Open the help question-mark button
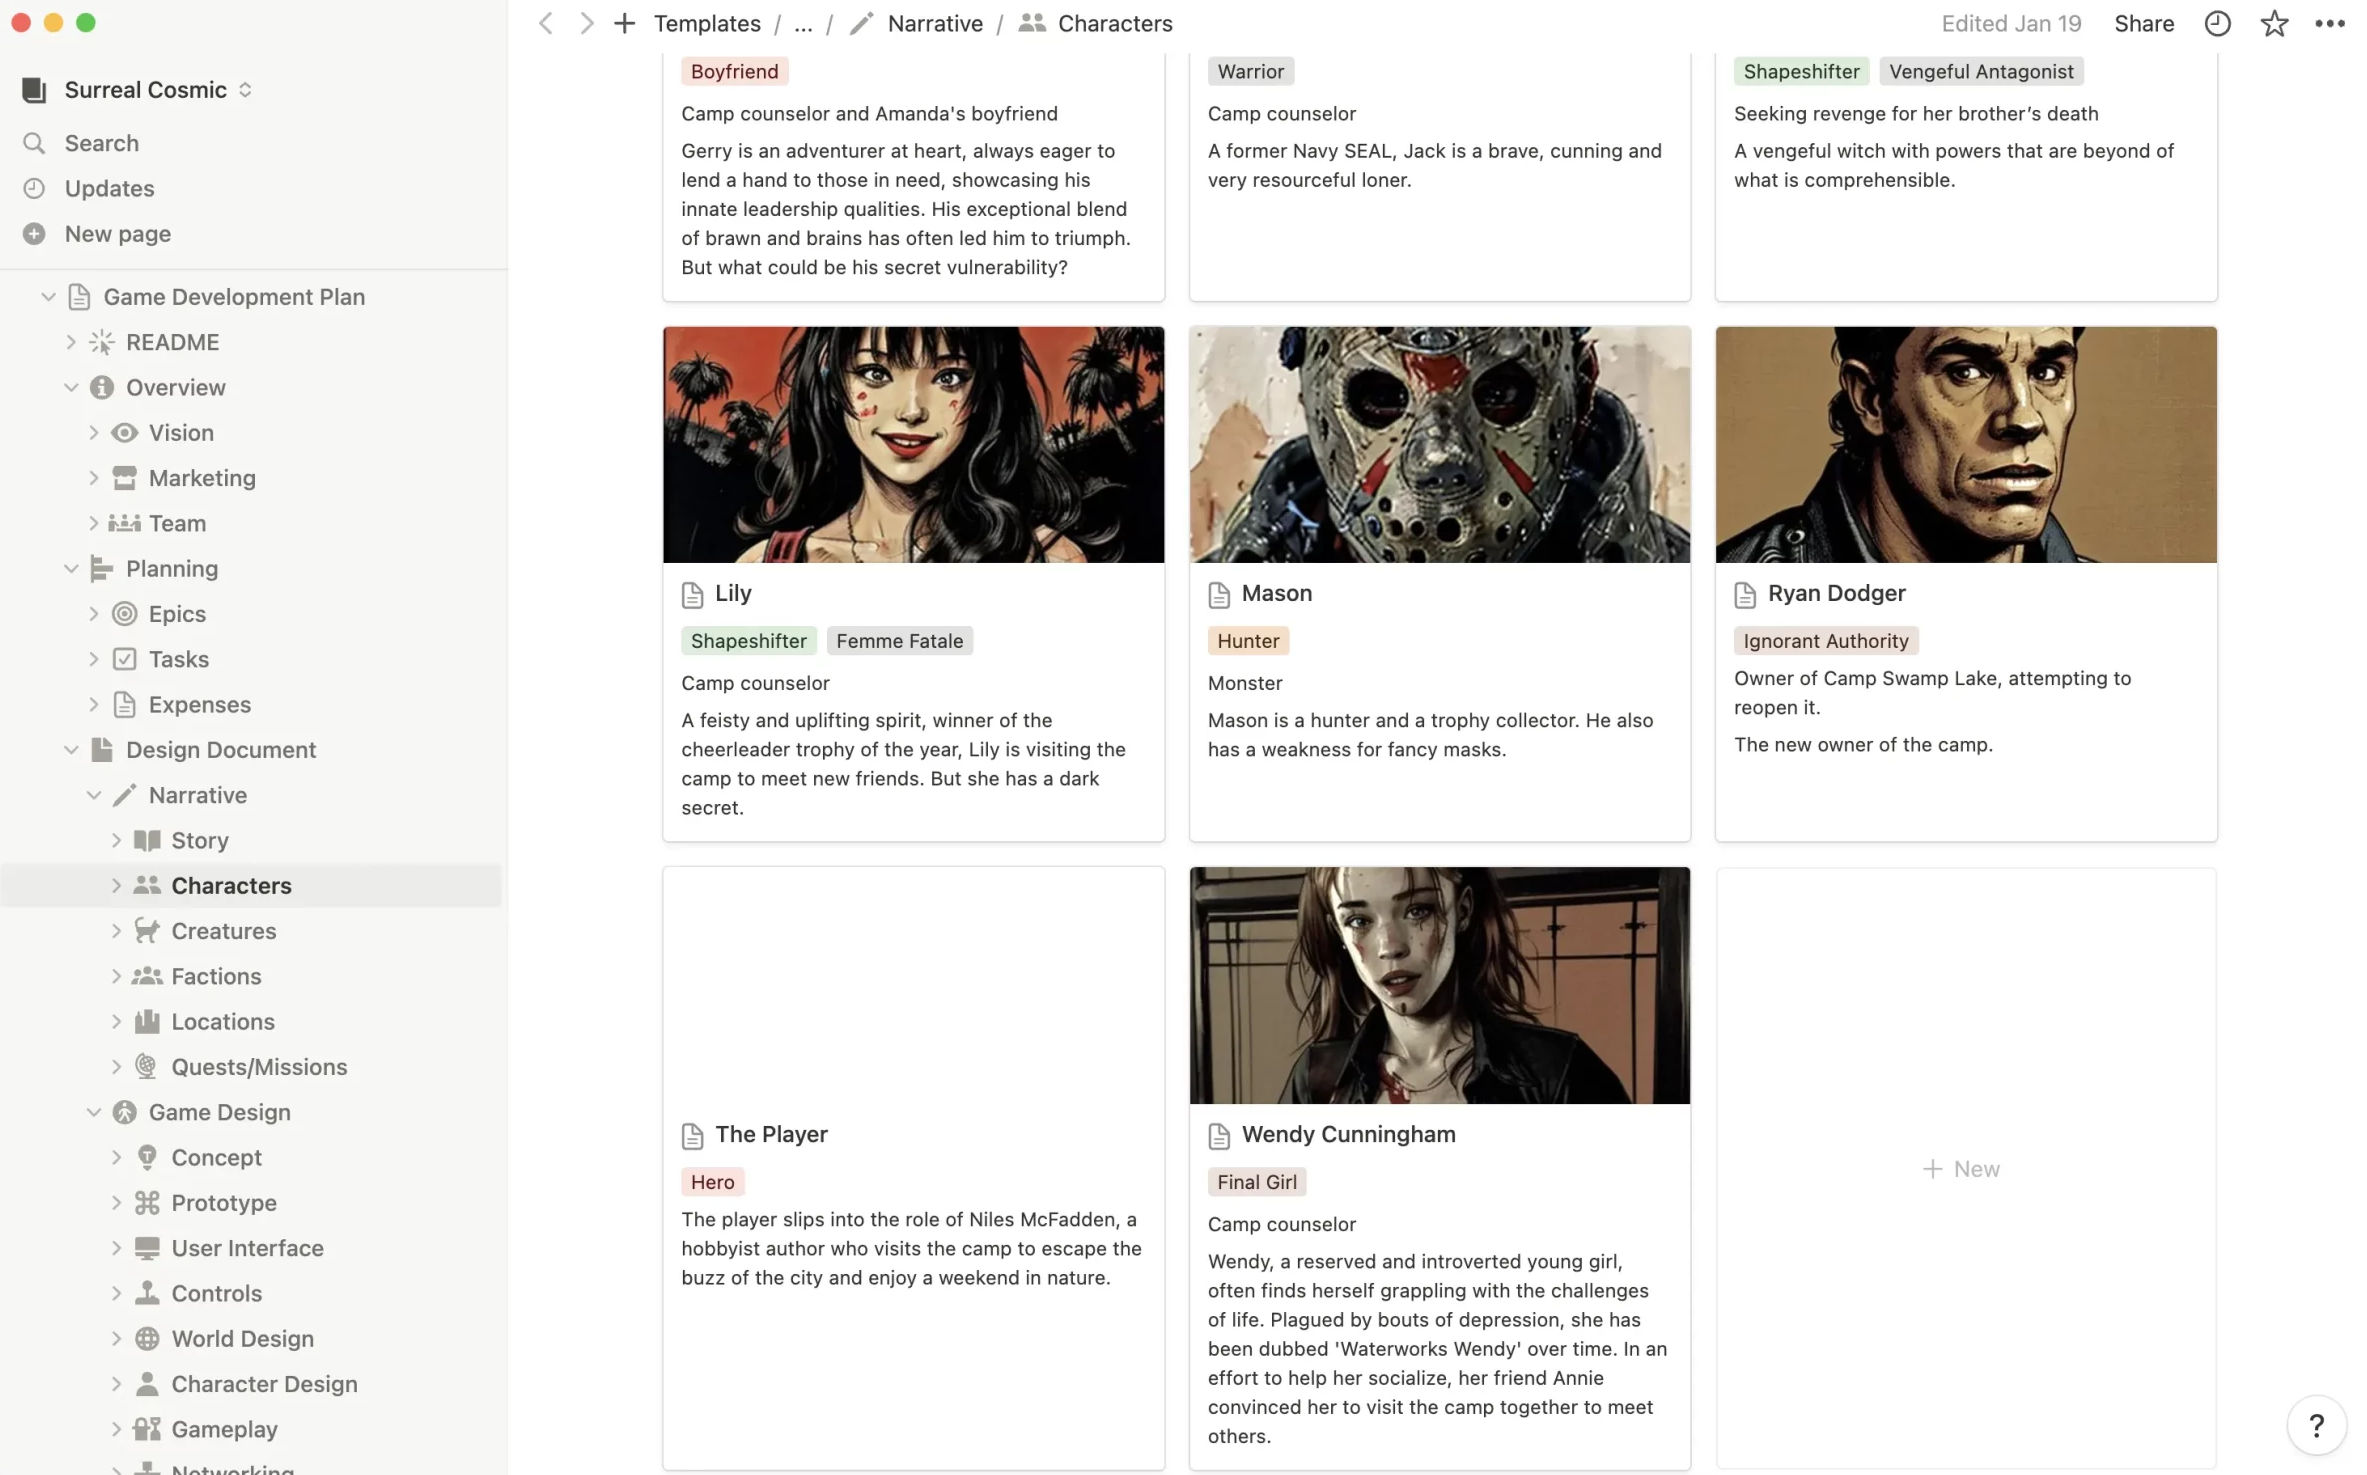The height and width of the screenshot is (1475, 2367). [2315, 1425]
